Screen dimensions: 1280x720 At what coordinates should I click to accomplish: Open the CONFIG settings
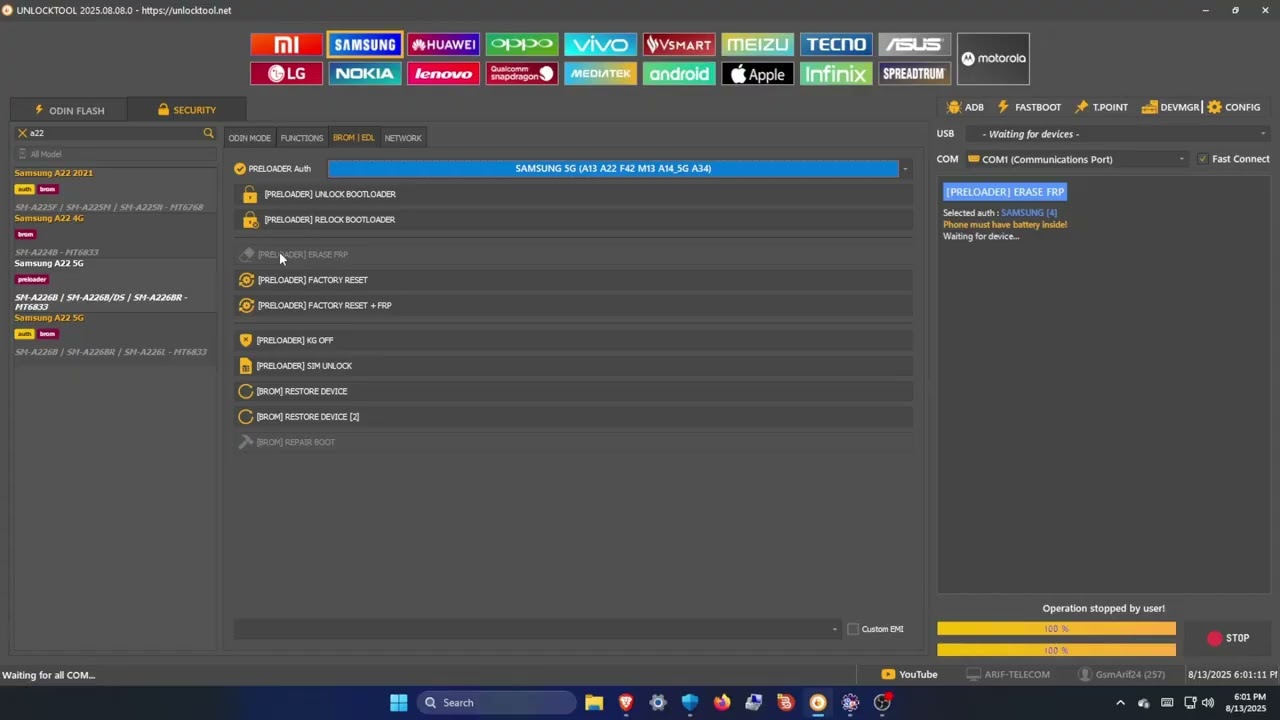[x=1234, y=107]
